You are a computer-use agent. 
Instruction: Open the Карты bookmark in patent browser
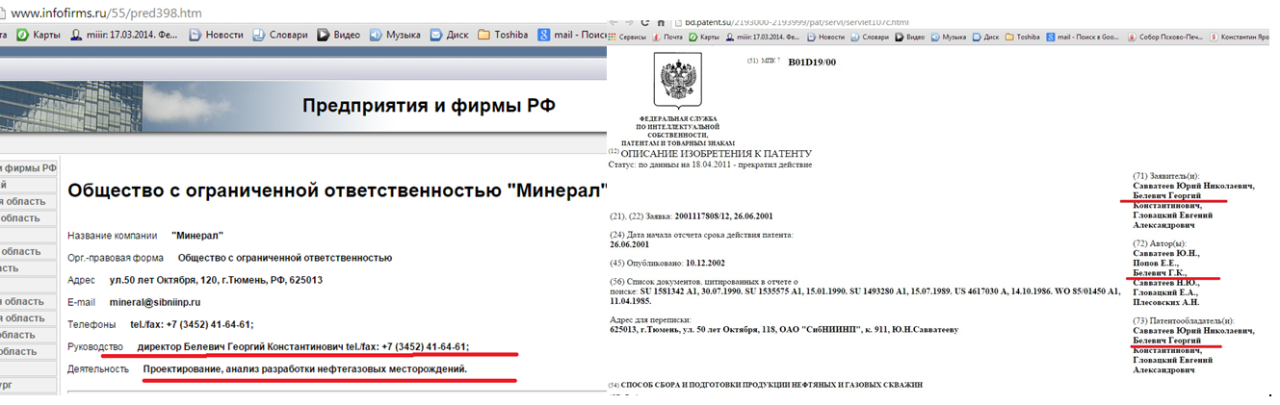coord(704,36)
